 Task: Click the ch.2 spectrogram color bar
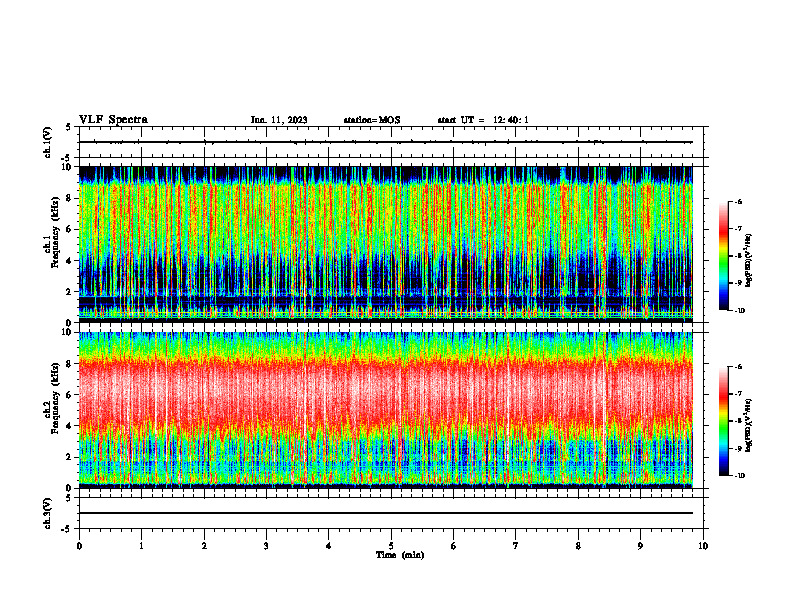pyautogui.click(x=723, y=421)
